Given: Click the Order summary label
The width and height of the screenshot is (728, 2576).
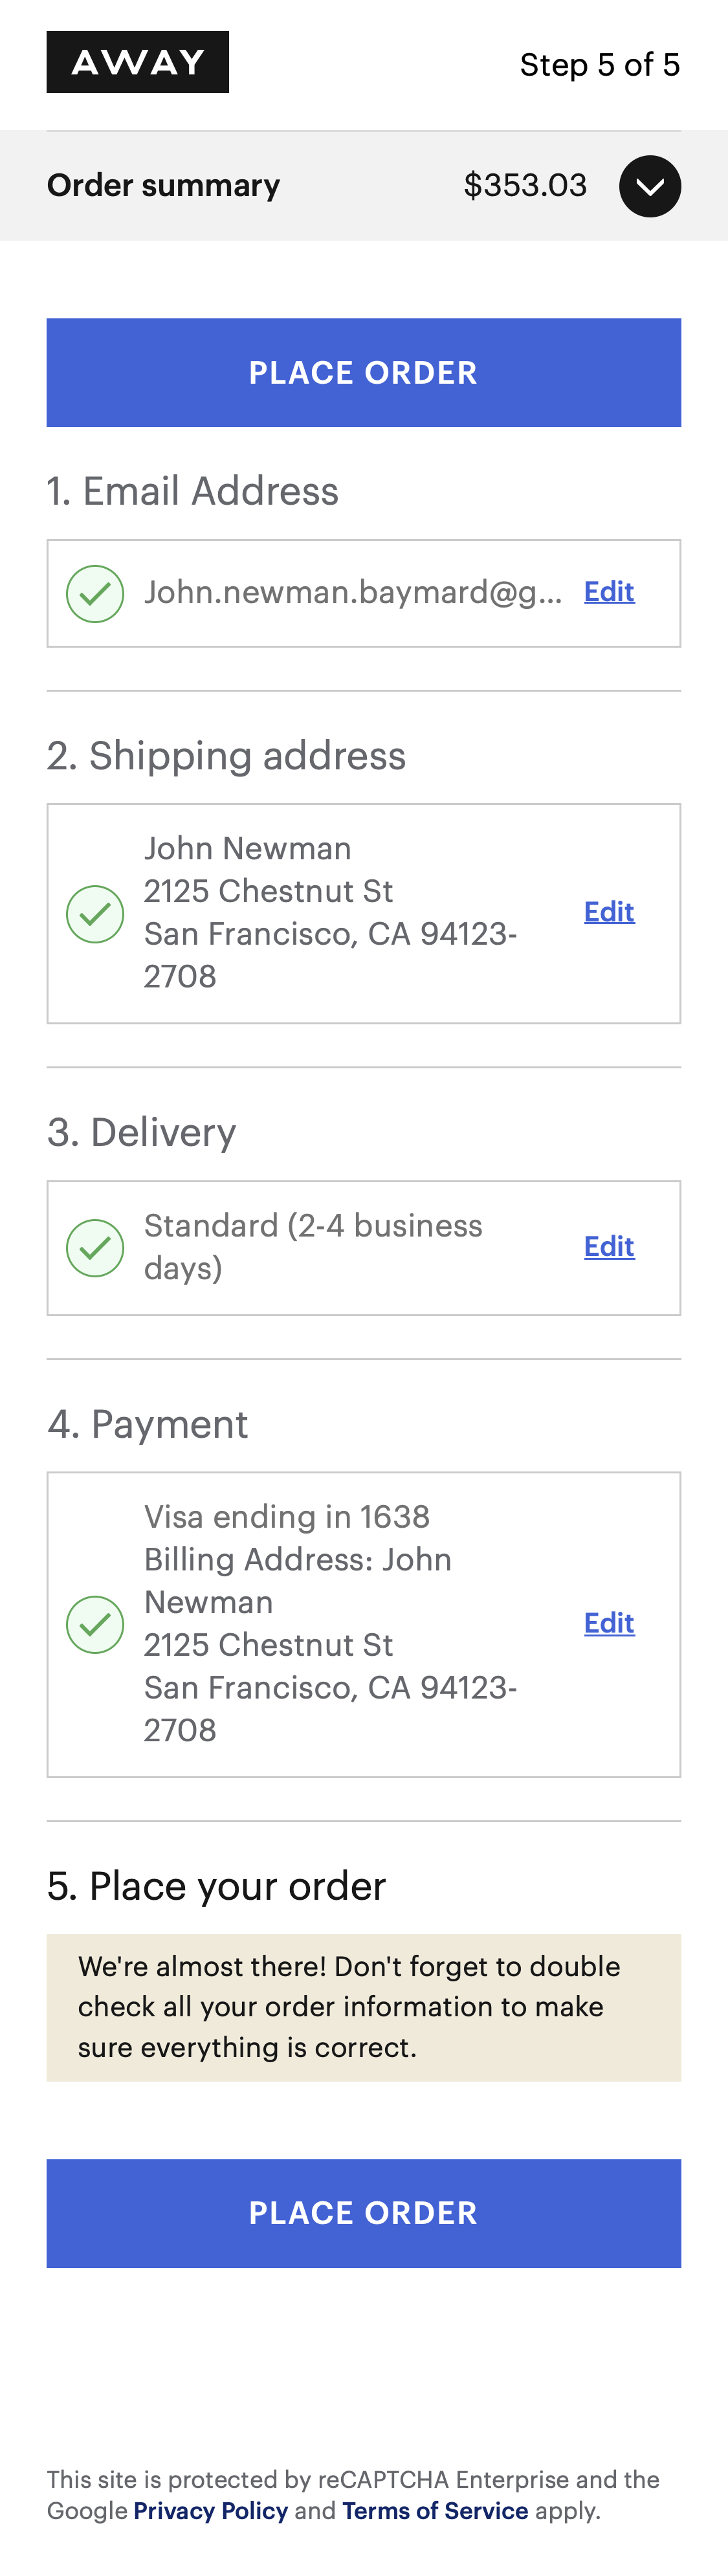Looking at the screenshot, I should point(163,185).
